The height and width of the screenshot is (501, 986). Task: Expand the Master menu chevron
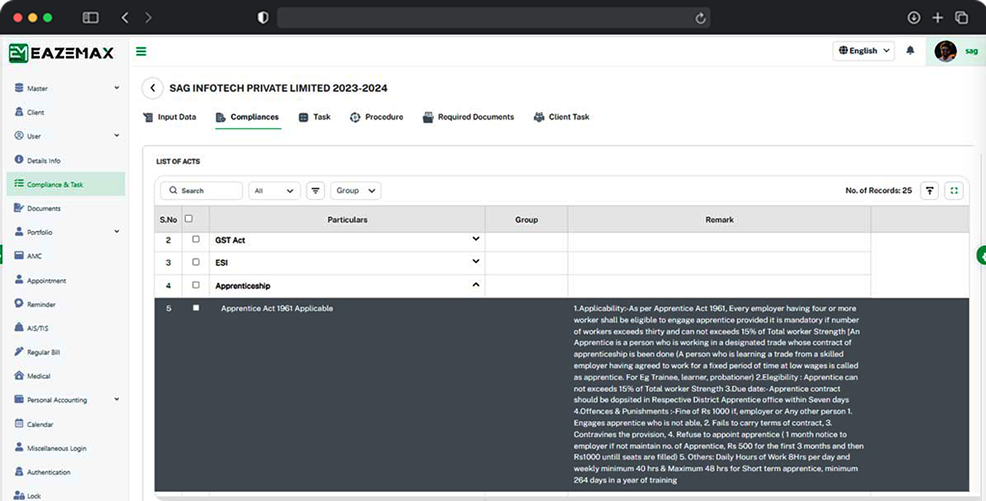coord(116,88)
